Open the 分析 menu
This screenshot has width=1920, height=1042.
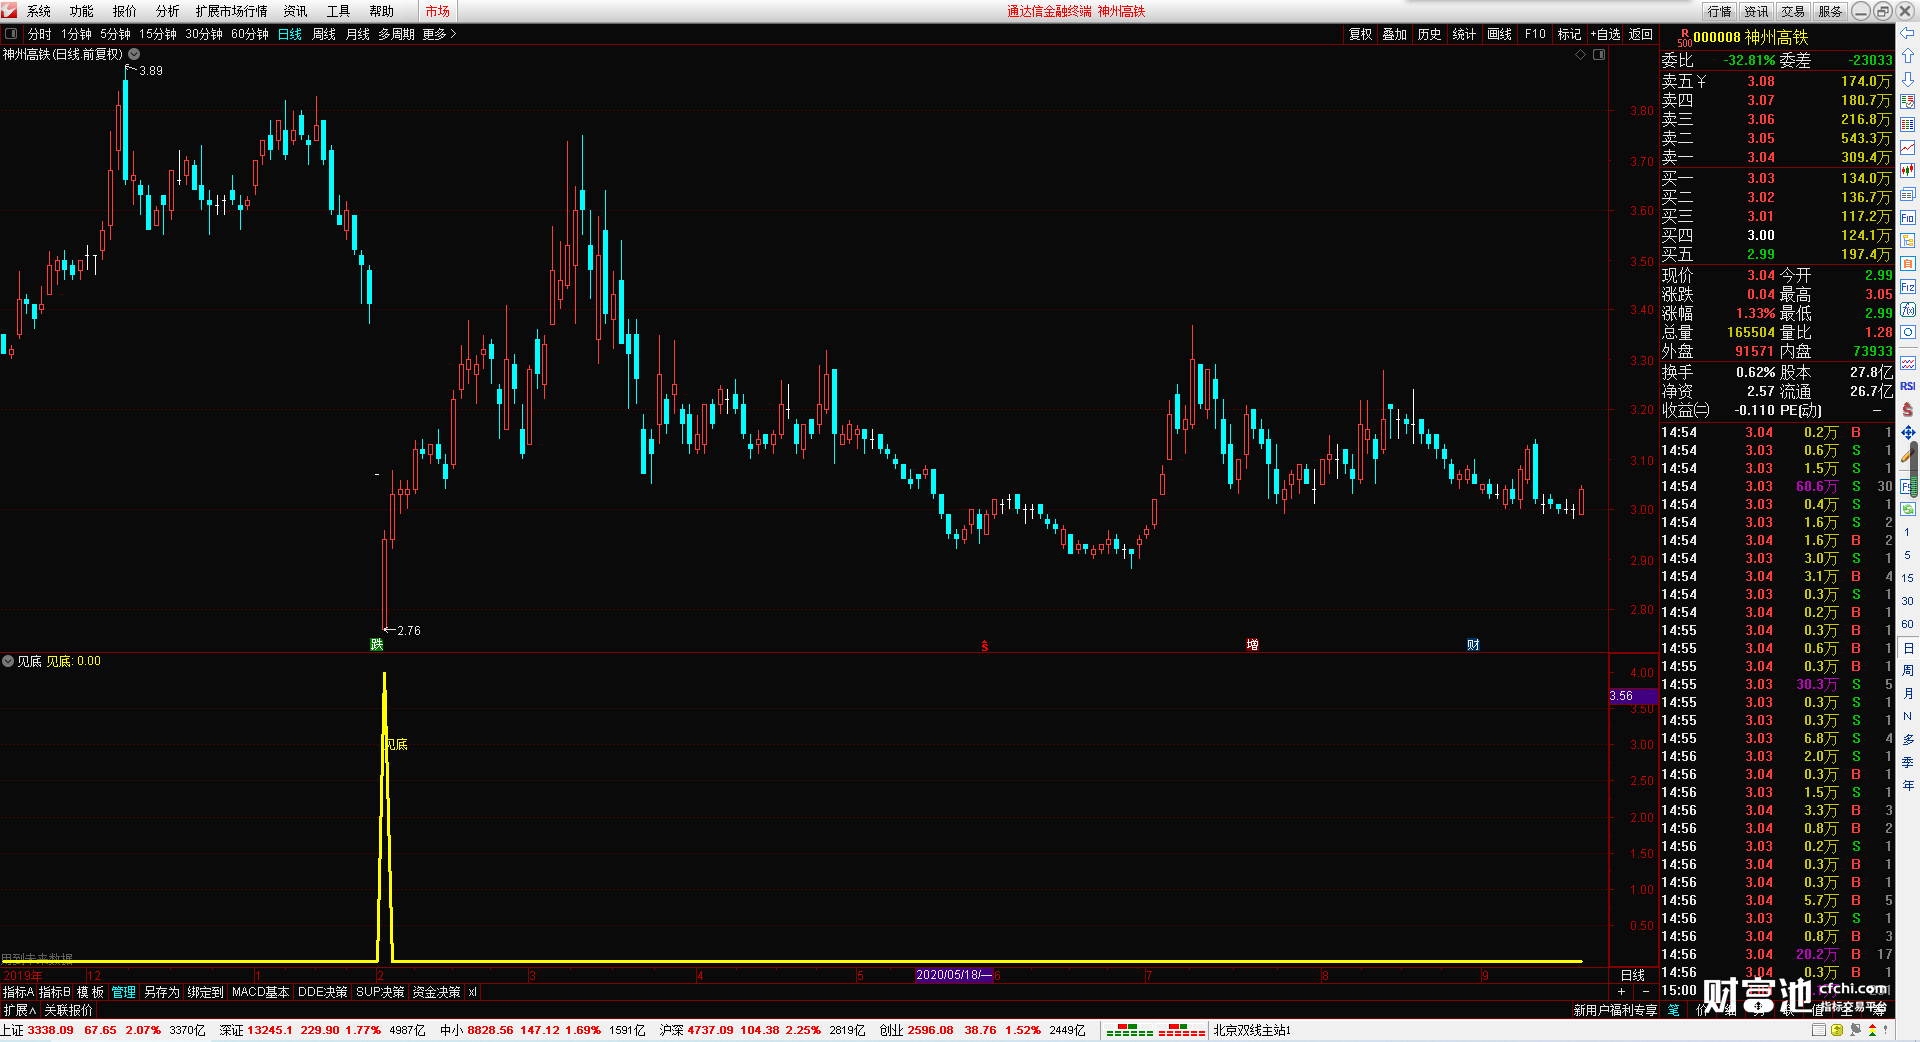tap(167, 11)
